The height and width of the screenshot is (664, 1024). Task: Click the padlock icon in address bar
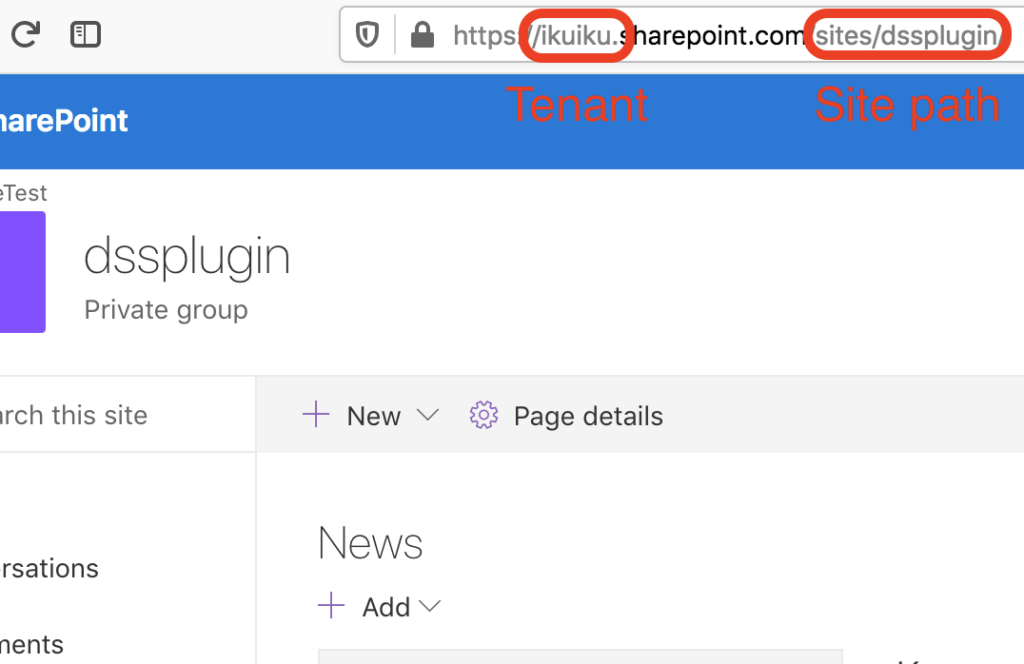[422, 34]
